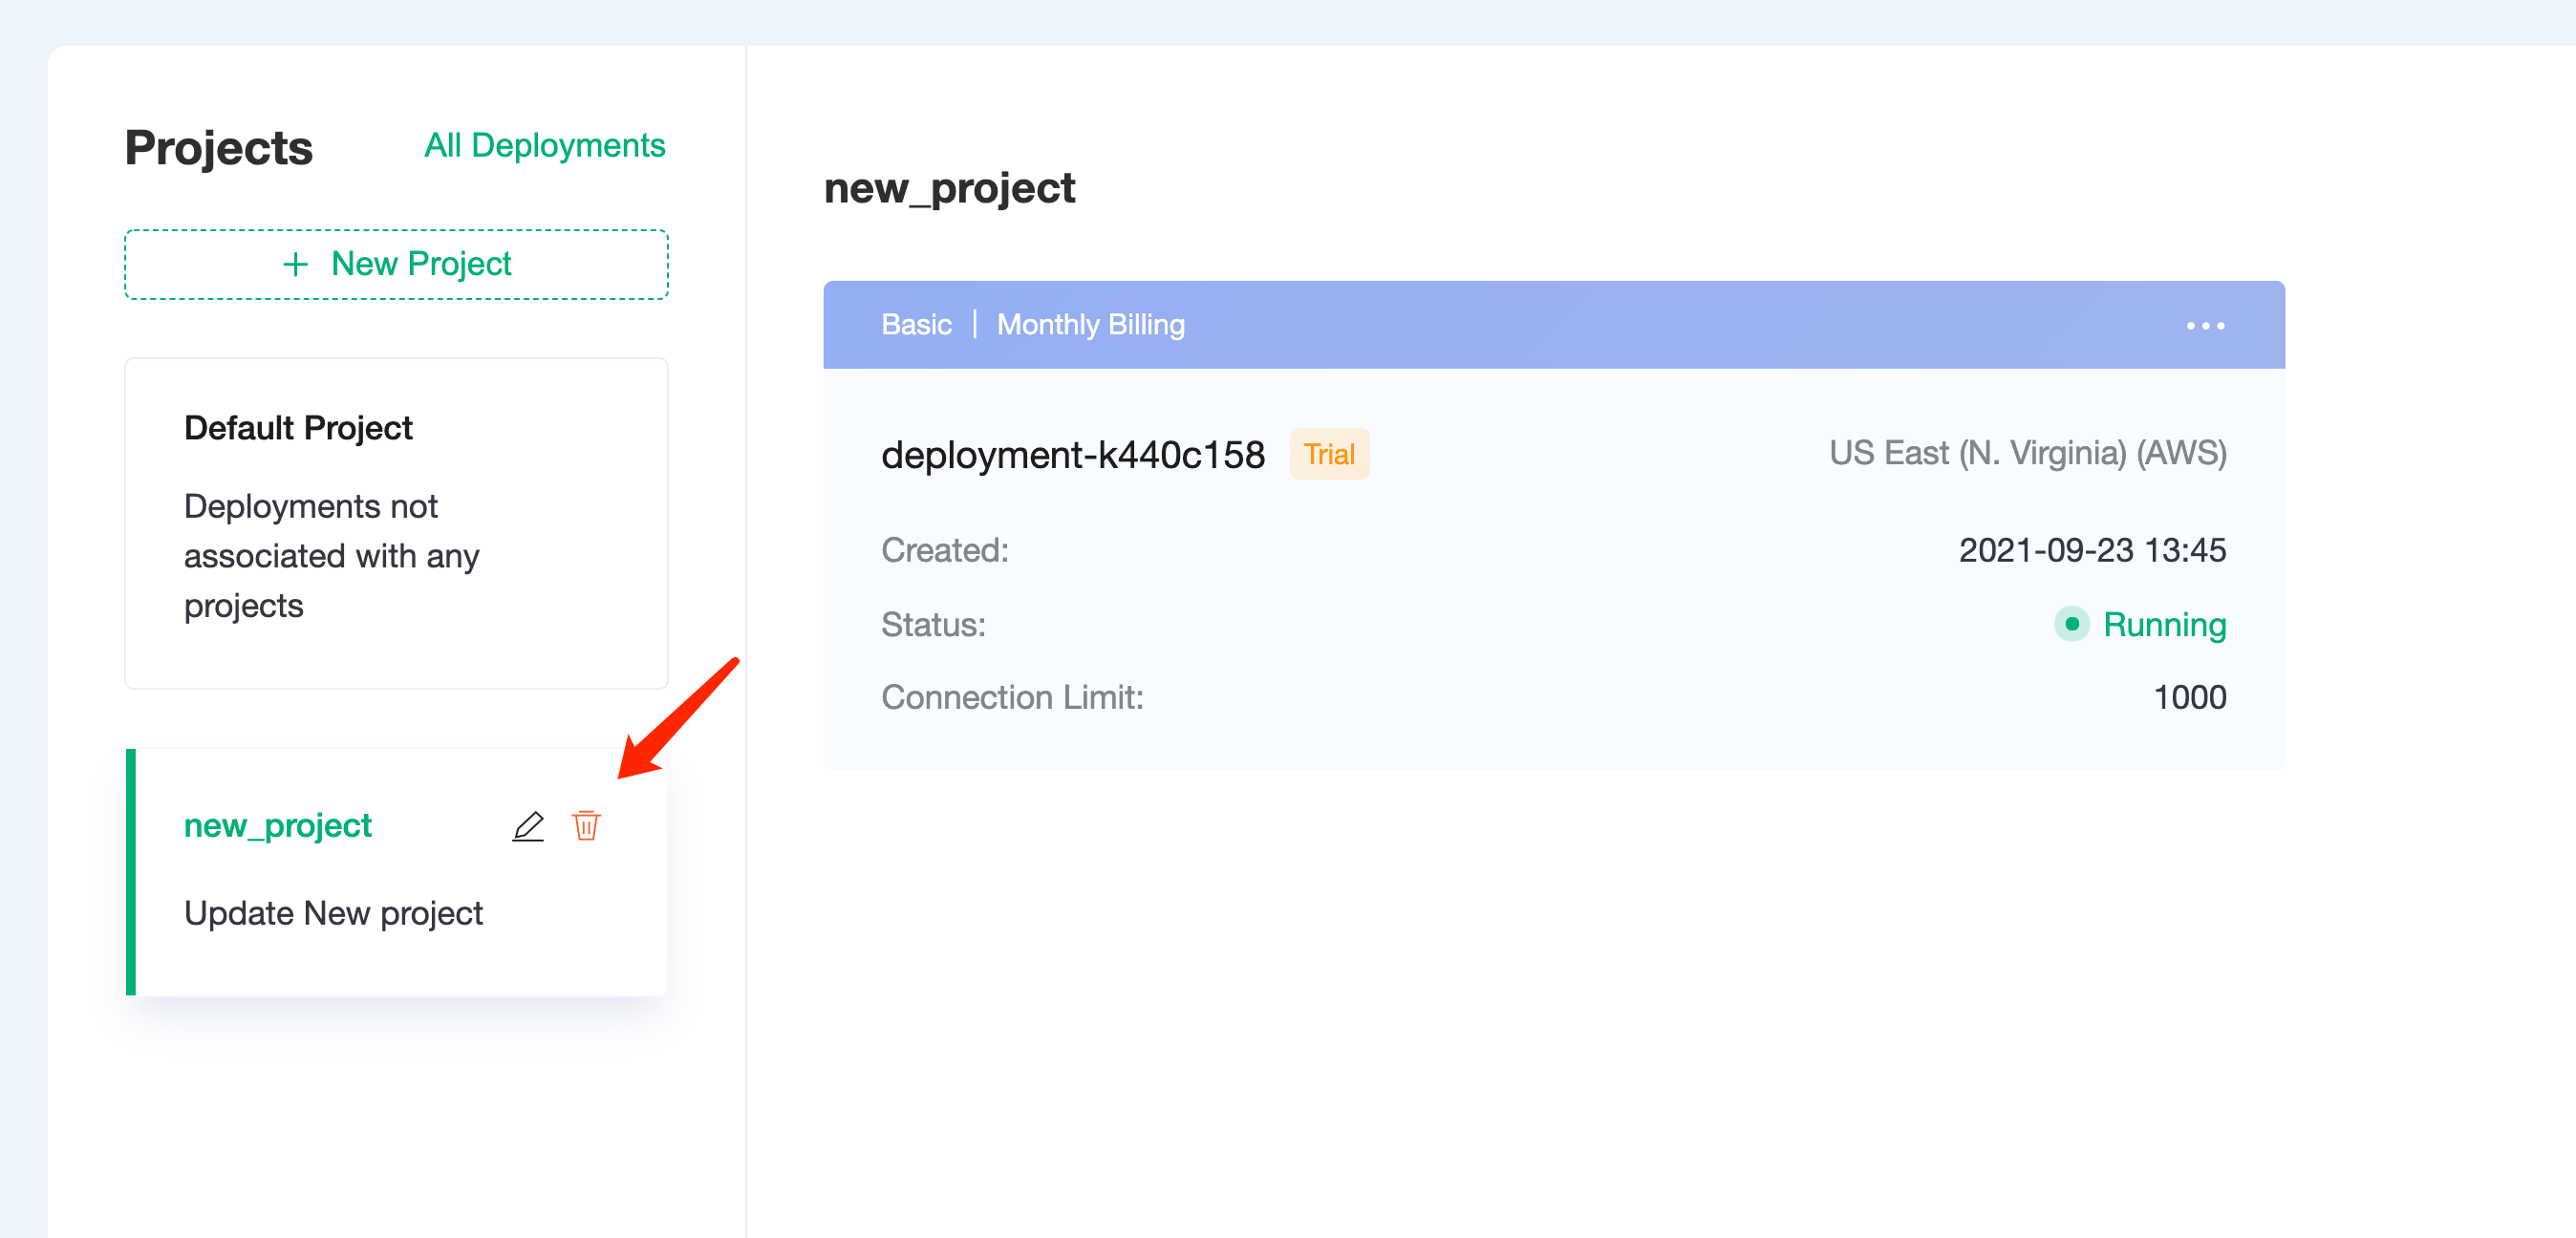Click the red trash icon to delete new_project
Screen dimensions: 2576x1238
point(586,826)
